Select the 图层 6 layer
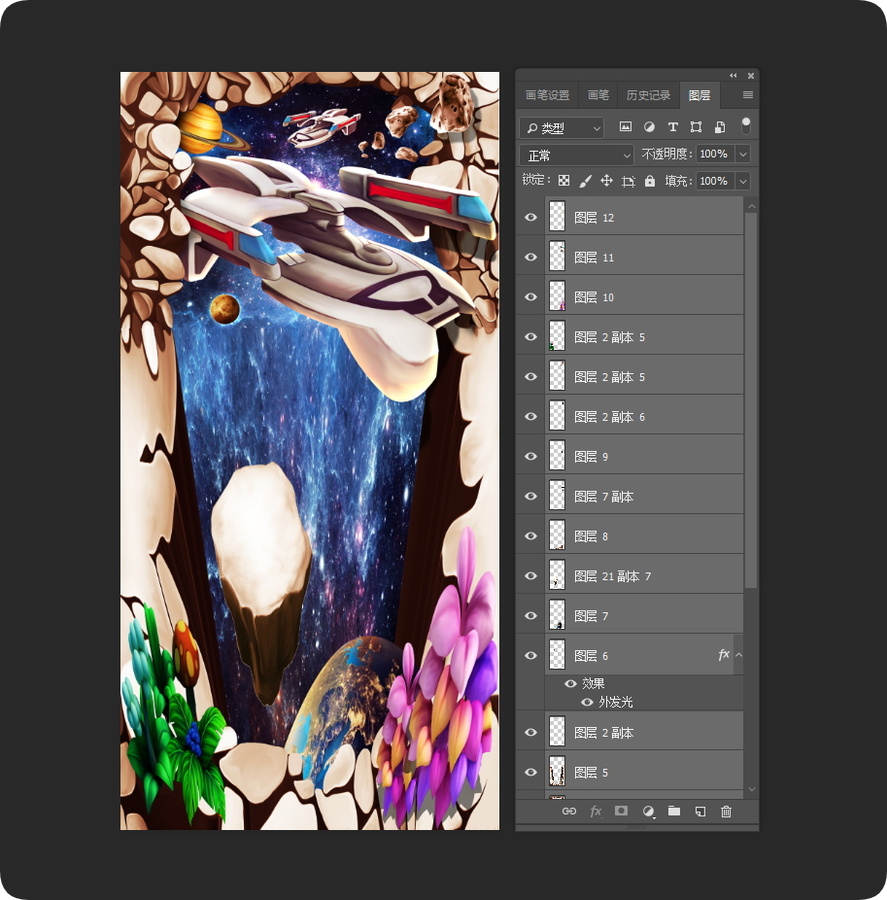This screenshot has height=900, width=887. click(x=644, y=655)
